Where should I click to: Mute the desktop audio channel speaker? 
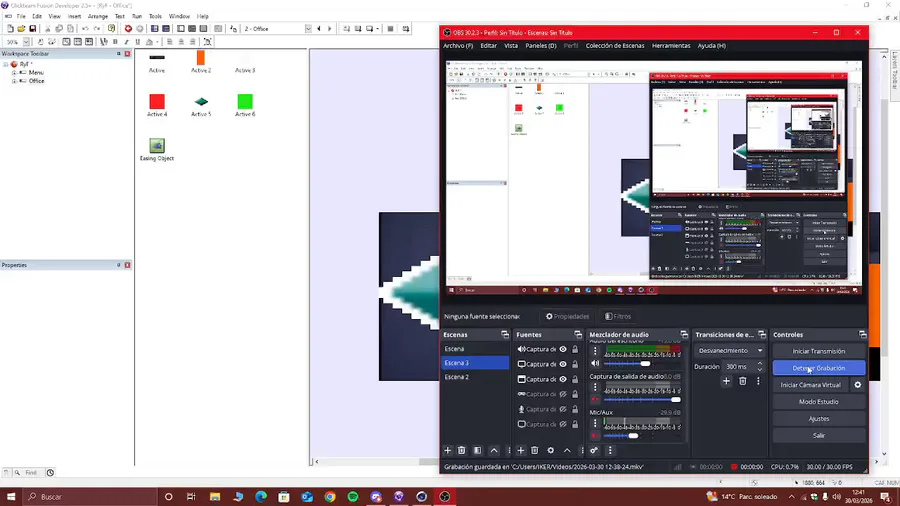click(595, 363)
